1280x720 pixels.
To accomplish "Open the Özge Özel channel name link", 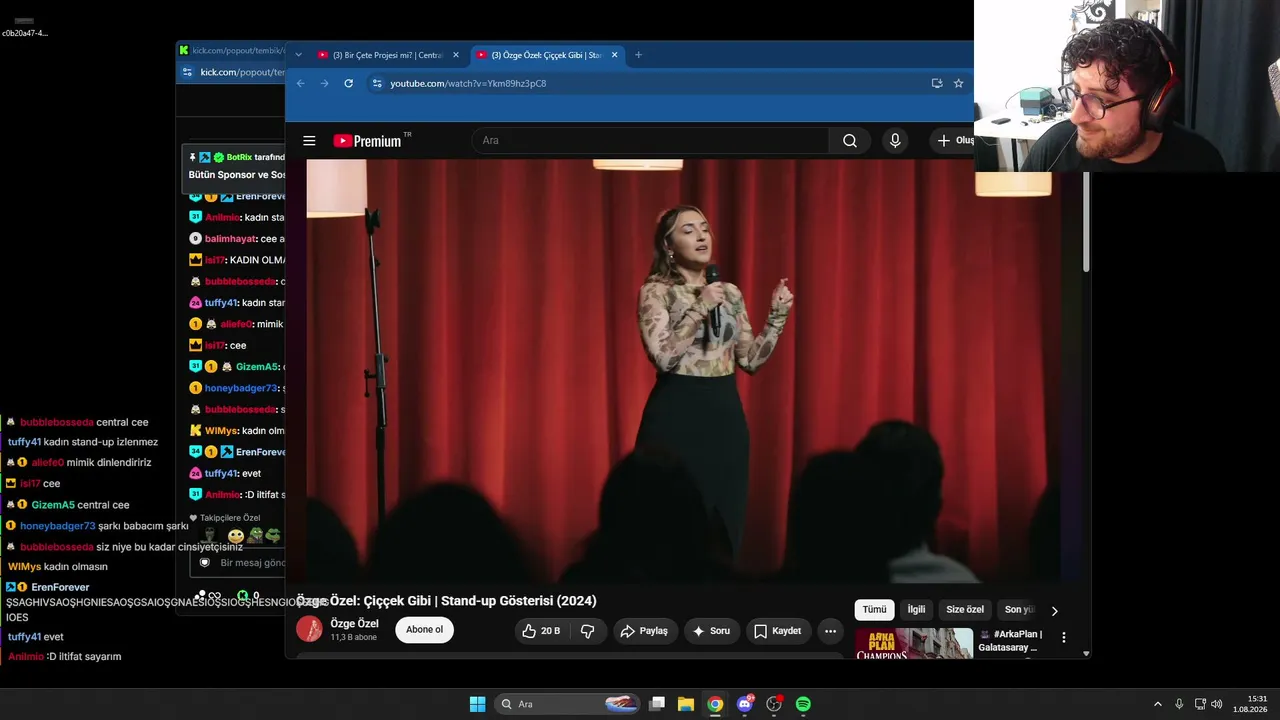I will tap(355, 624).
